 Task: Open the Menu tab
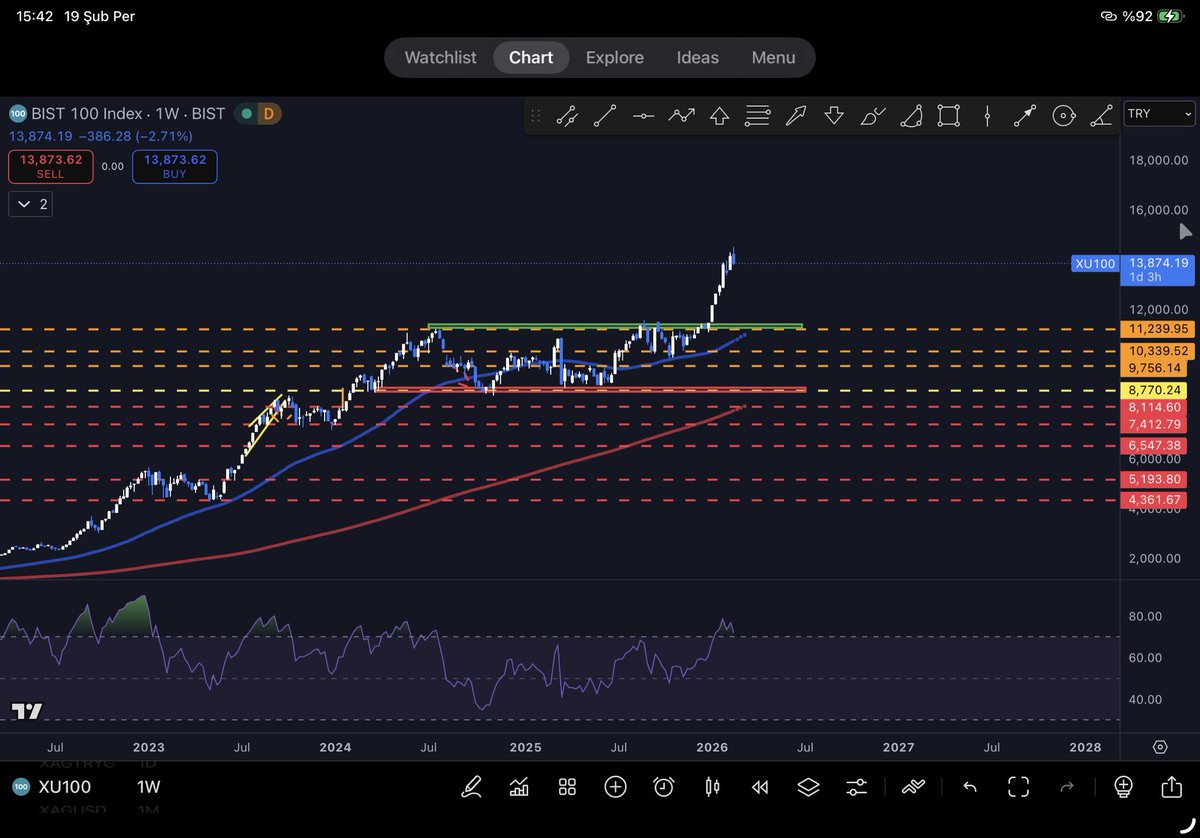pyautogui.click(x=773, y=57)
